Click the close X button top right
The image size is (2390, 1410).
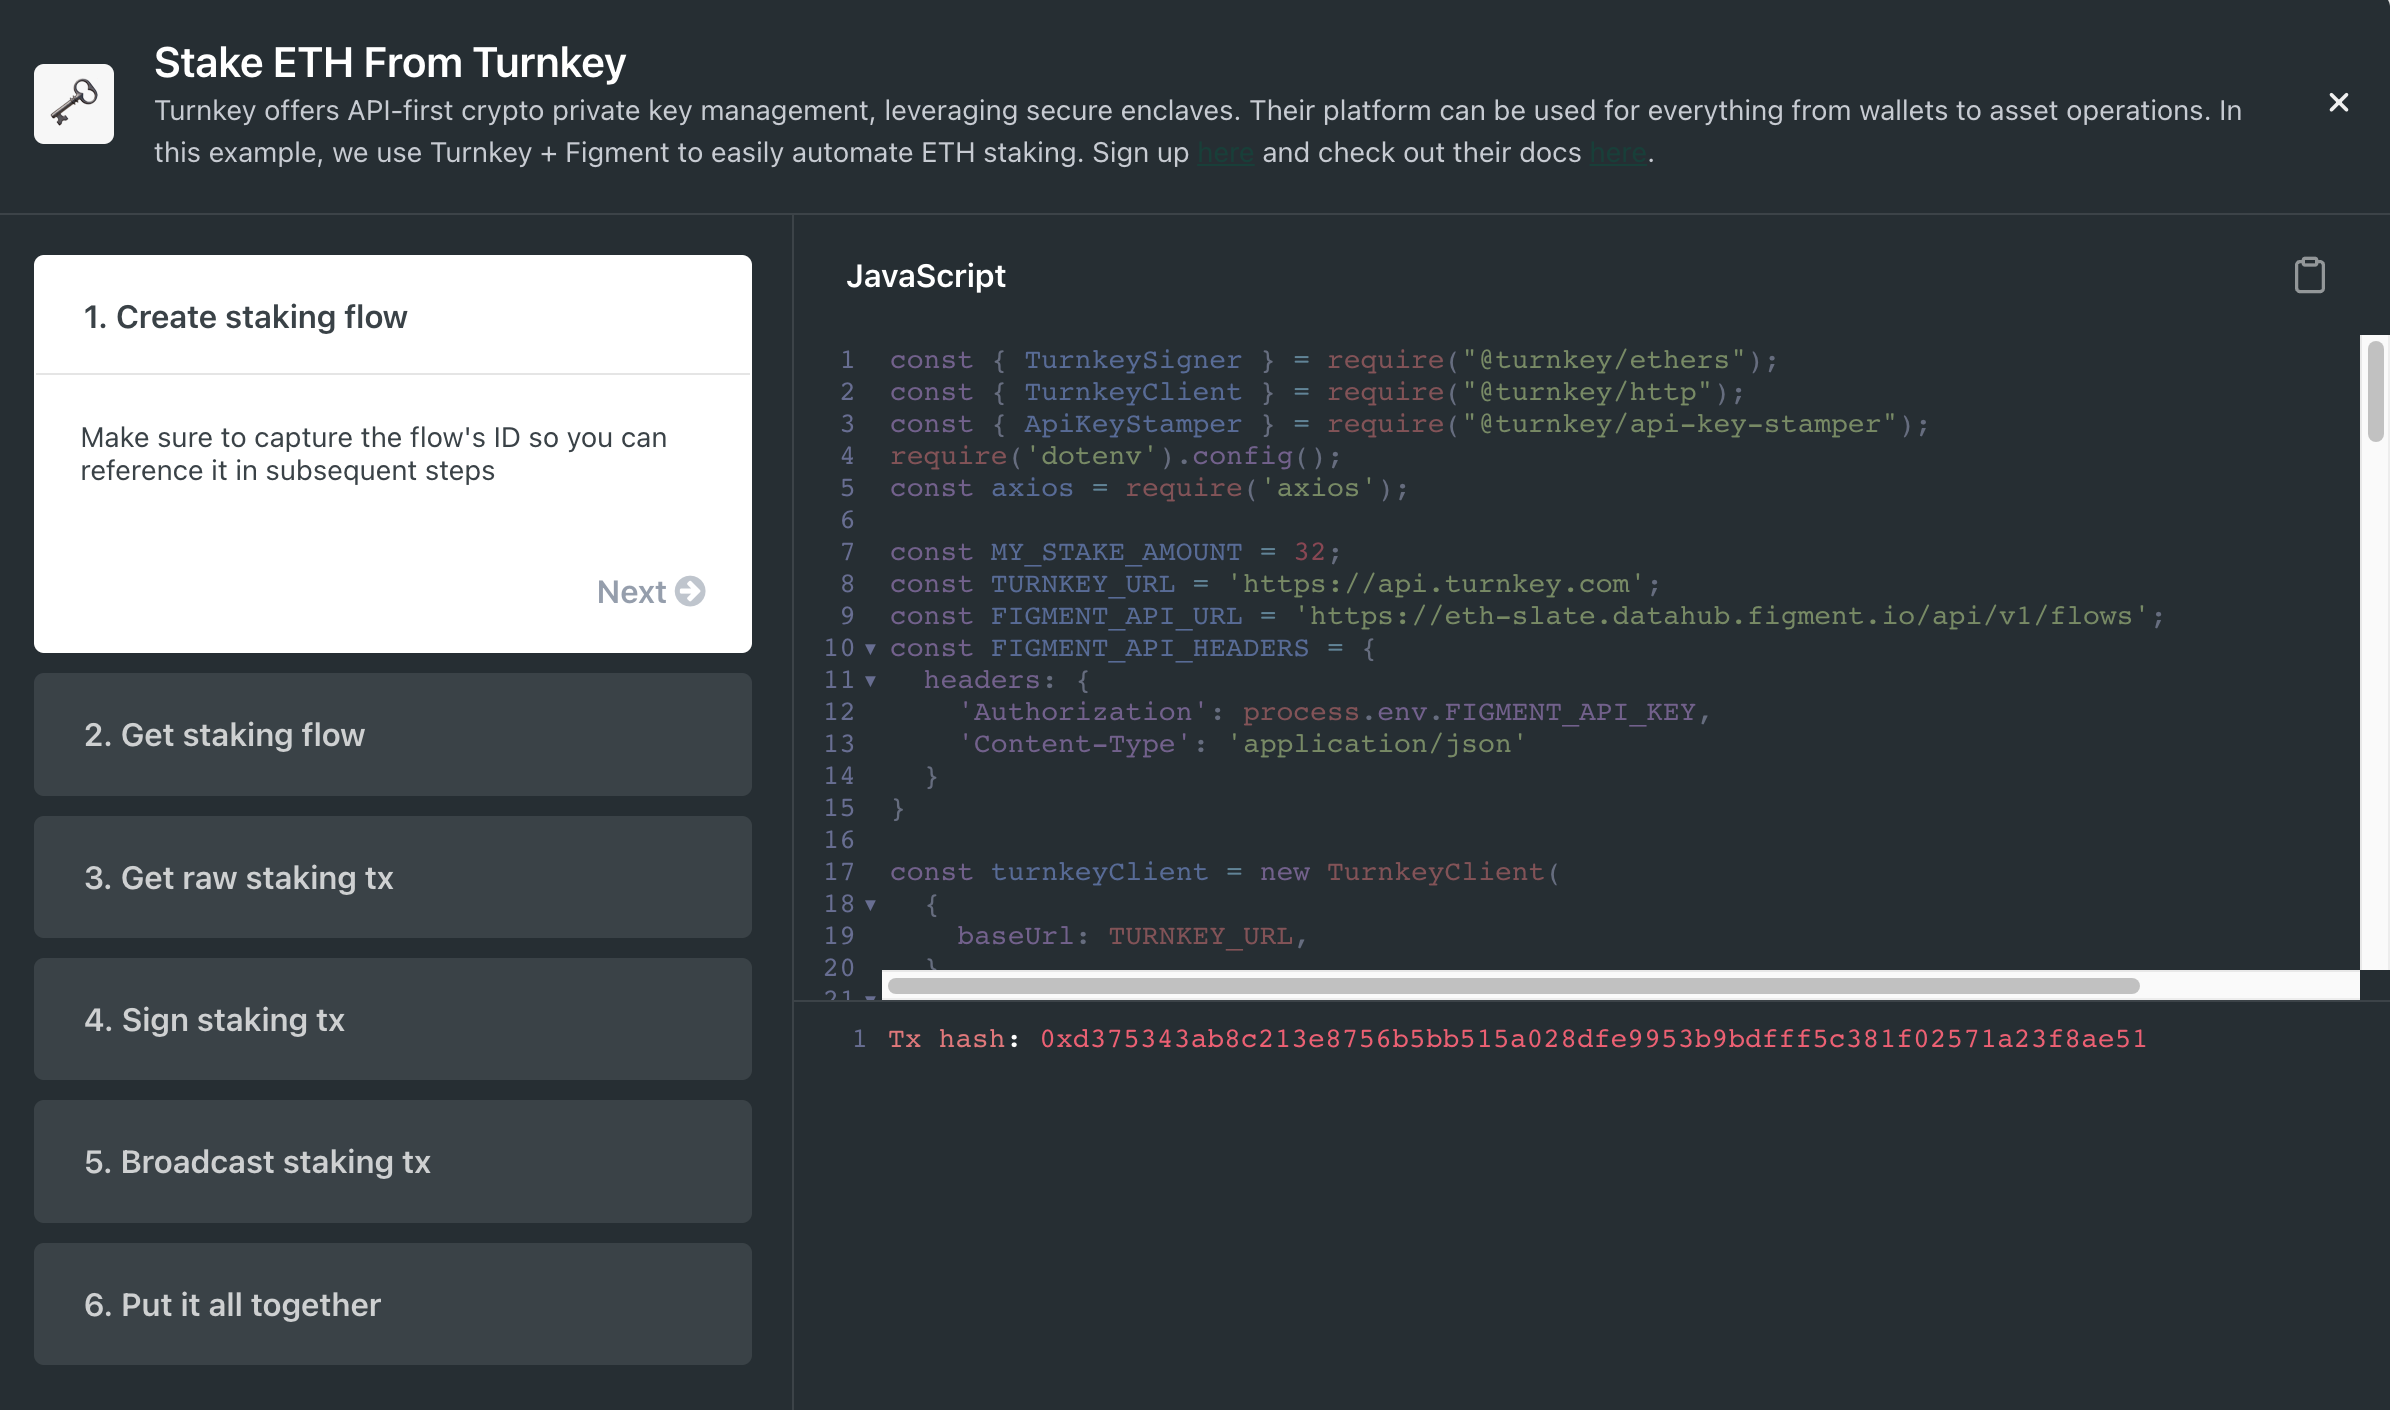pos(2341,104)
